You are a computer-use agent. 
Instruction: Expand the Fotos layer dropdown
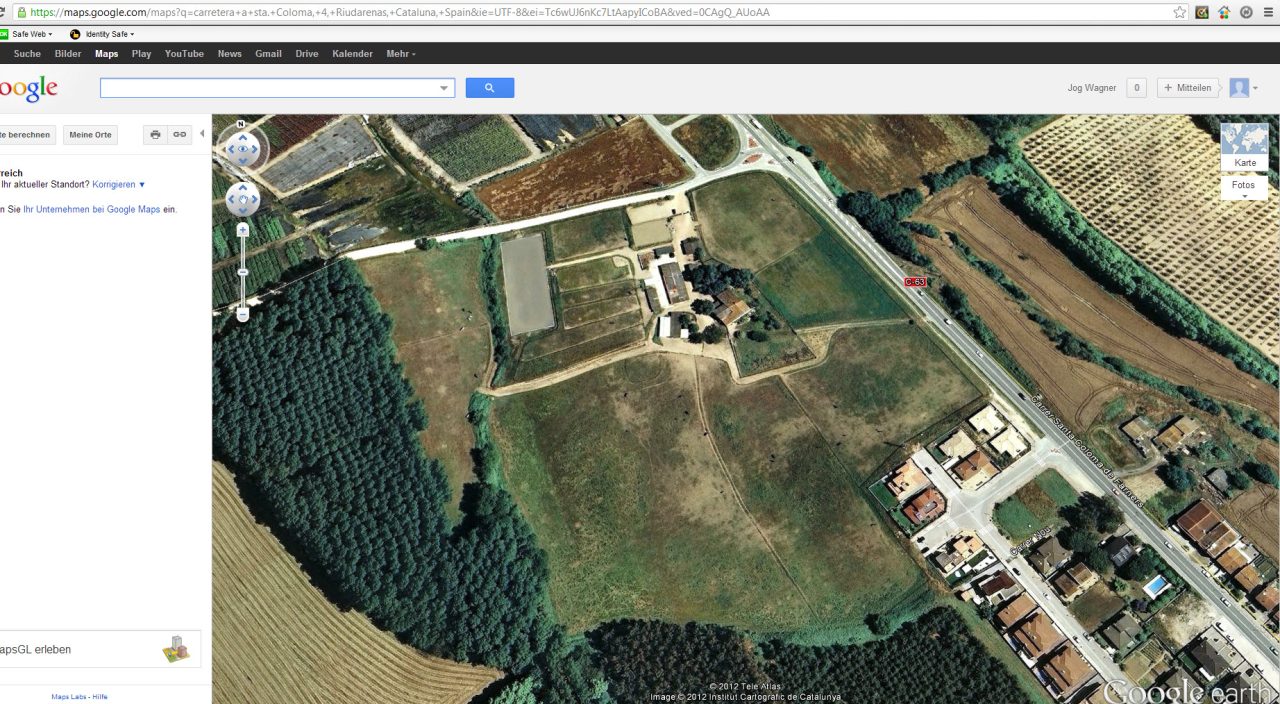pyautogui.click(x=1244, y=188)
